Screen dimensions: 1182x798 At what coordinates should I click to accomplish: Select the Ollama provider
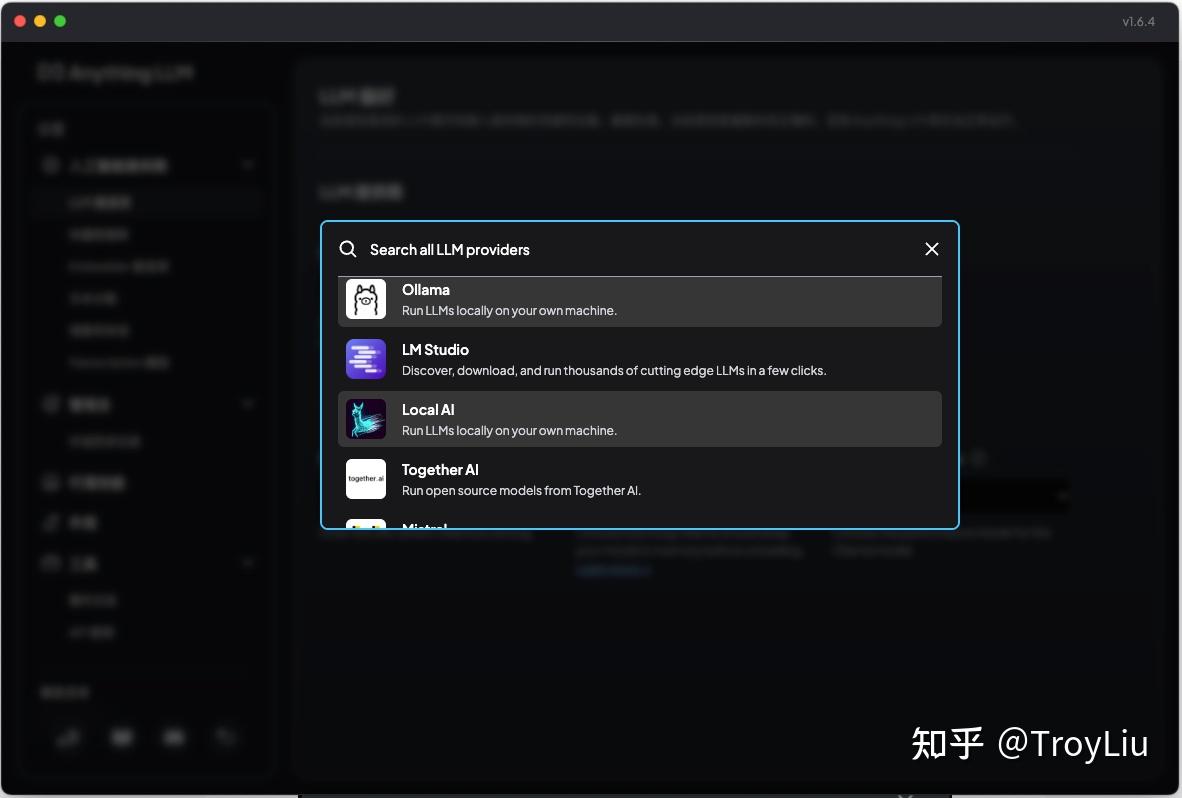(639, 301)
